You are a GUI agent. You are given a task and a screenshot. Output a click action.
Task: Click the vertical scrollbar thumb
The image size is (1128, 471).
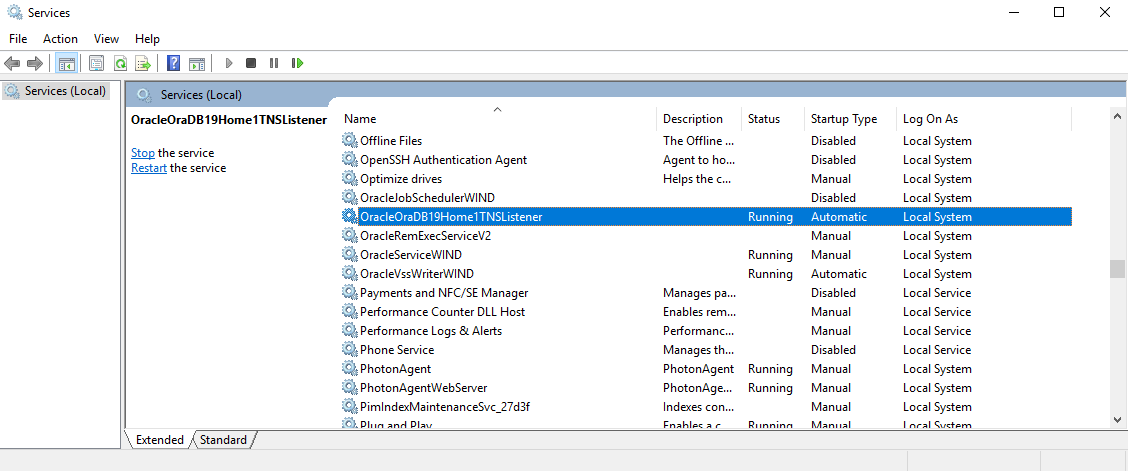coord(1116,268)
